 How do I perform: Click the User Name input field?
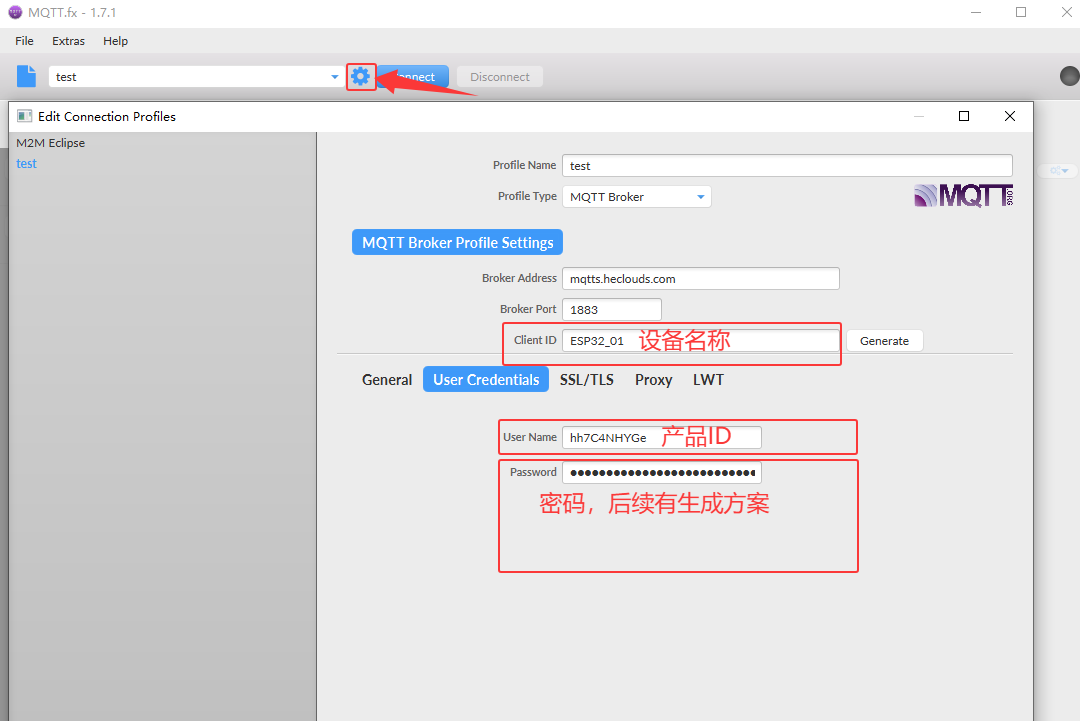662,437
